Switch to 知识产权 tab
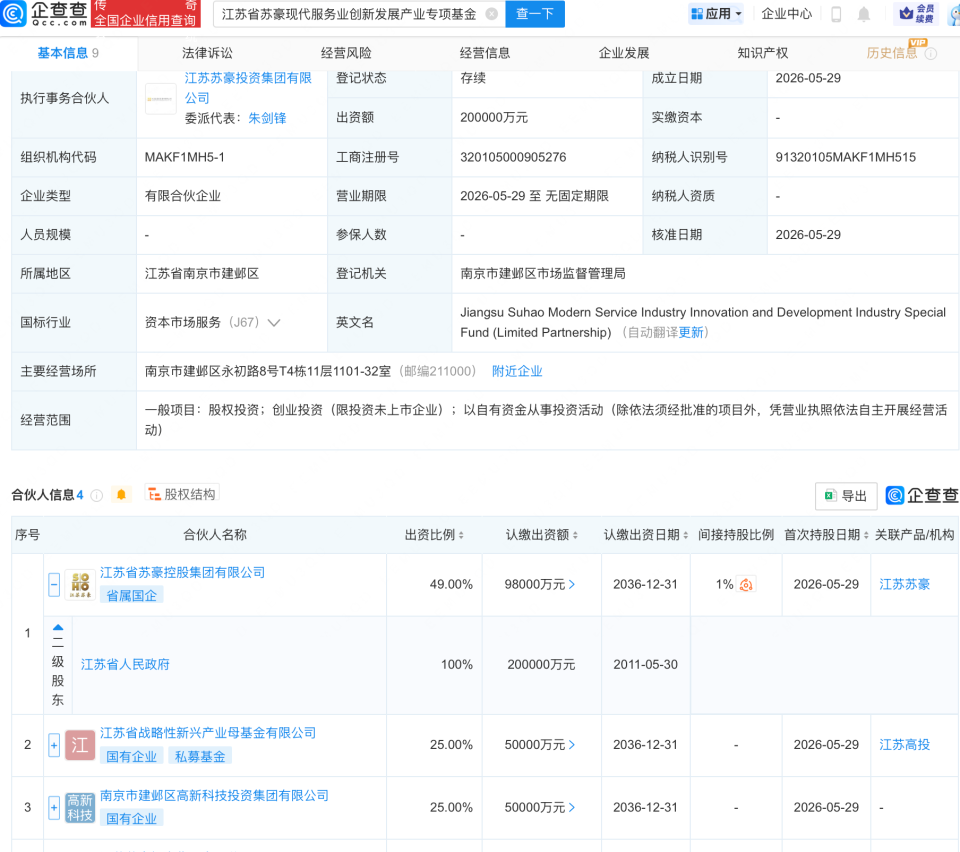 [x=763, y=54]
